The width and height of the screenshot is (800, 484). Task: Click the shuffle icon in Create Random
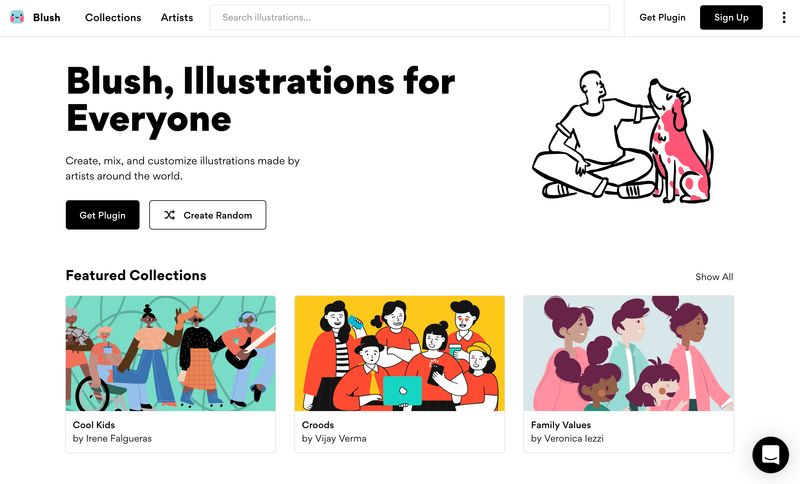(169, 215)
